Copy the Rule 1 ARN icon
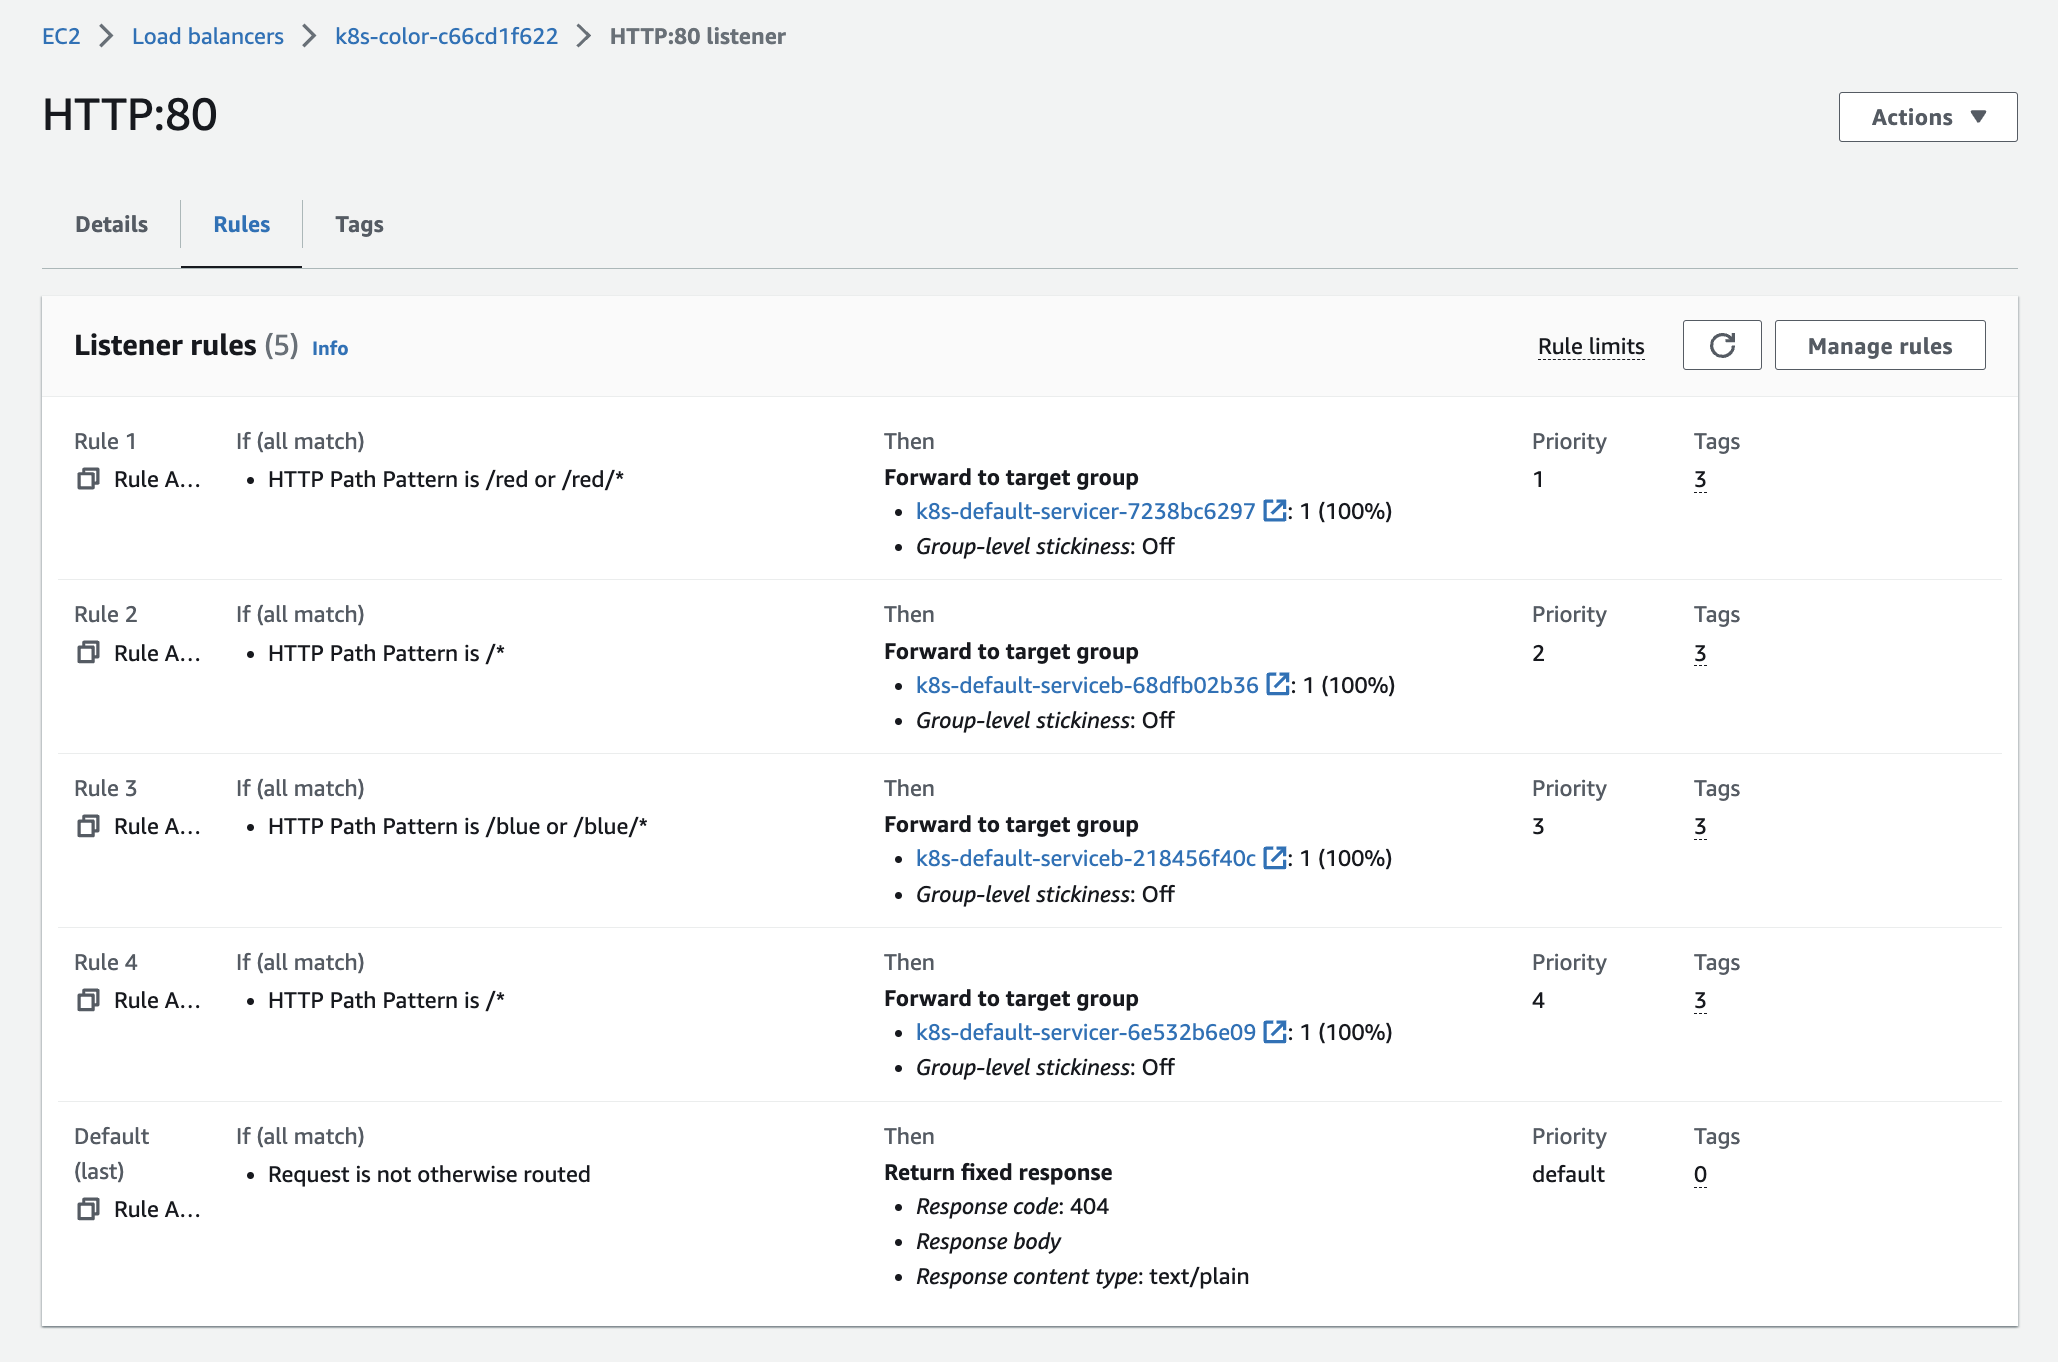This screenshot has height=1362, width=2058. (88, 479)
